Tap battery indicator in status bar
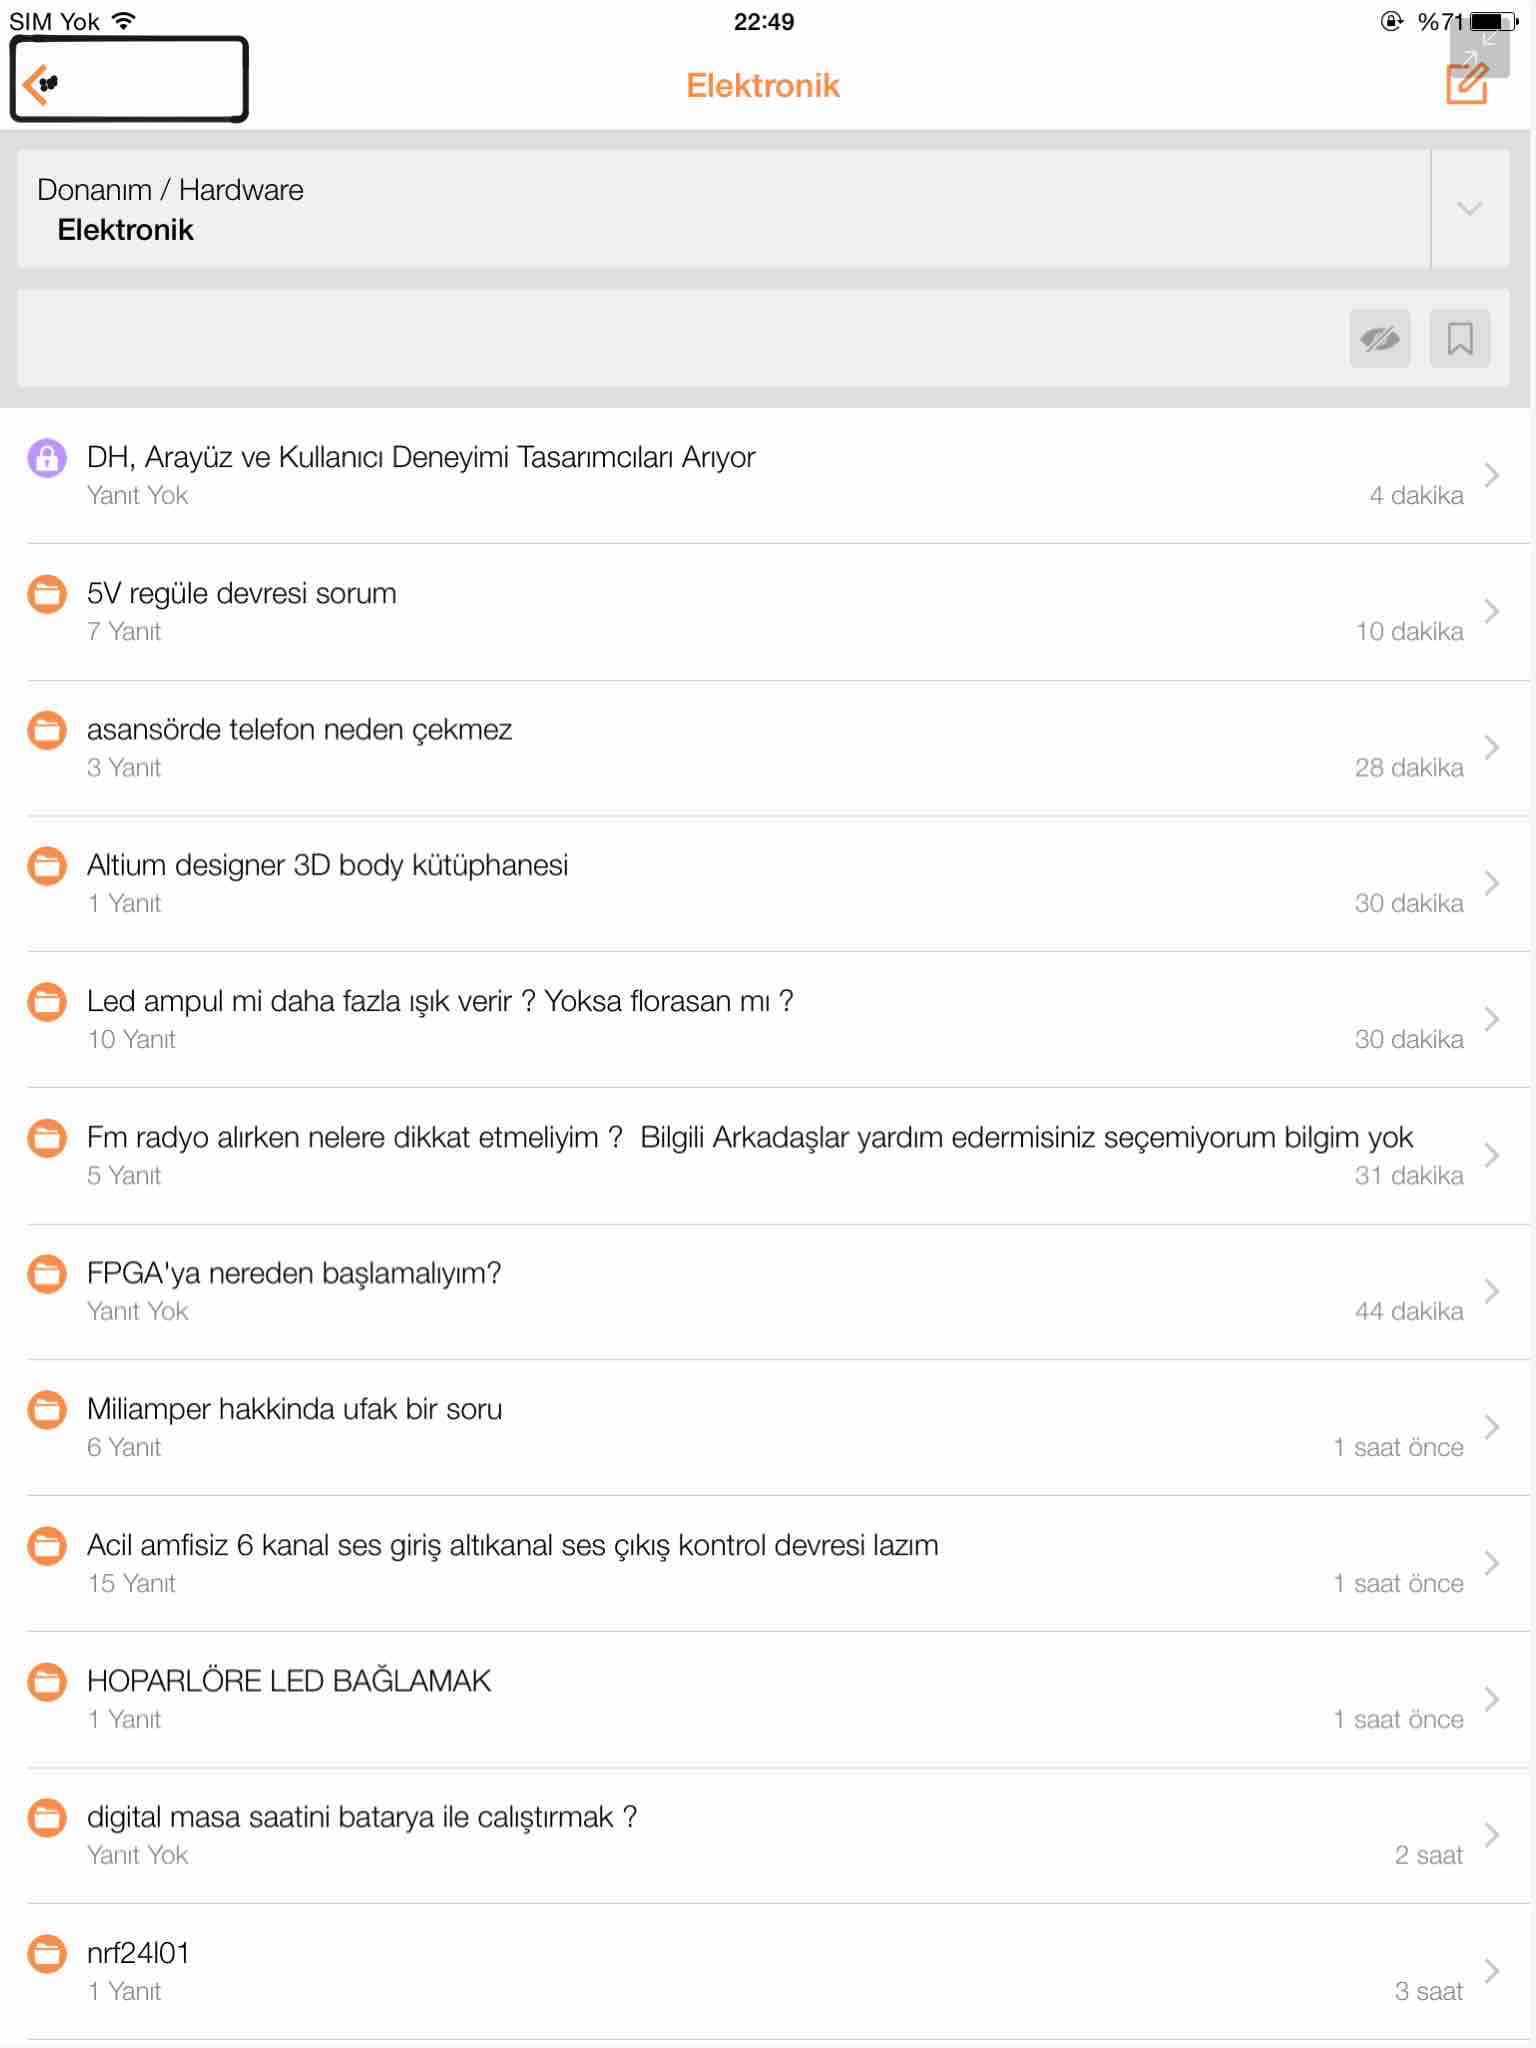The width and height of the screenshot is (1536, 2048). pos(1494,21)
